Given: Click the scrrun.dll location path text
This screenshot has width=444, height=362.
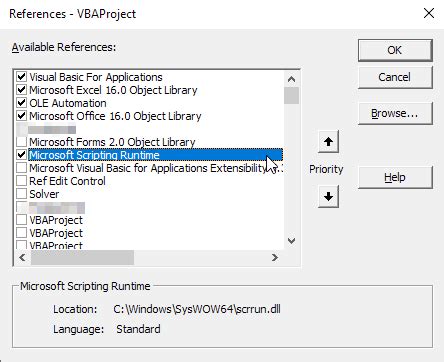Looking at the screenshot, I should pos(197,309).
